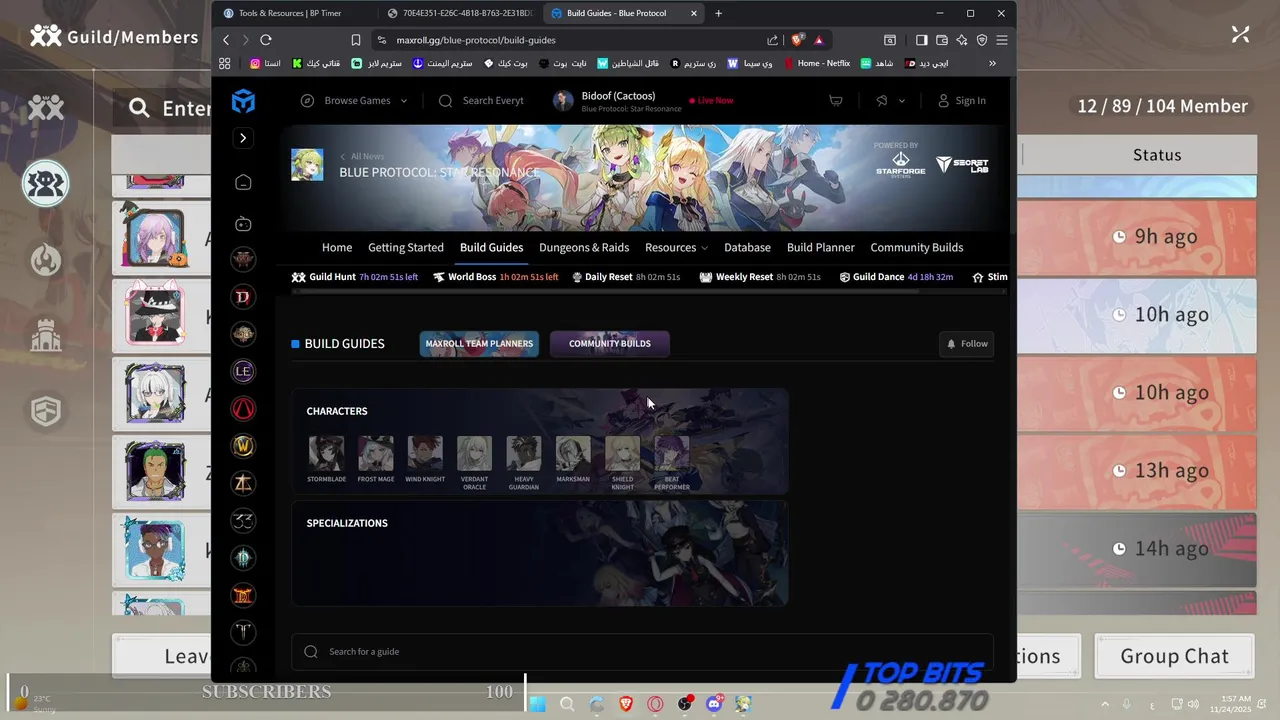
Task: Select the Diablo red D sidebar icon
Action: (x=243, y=297)
